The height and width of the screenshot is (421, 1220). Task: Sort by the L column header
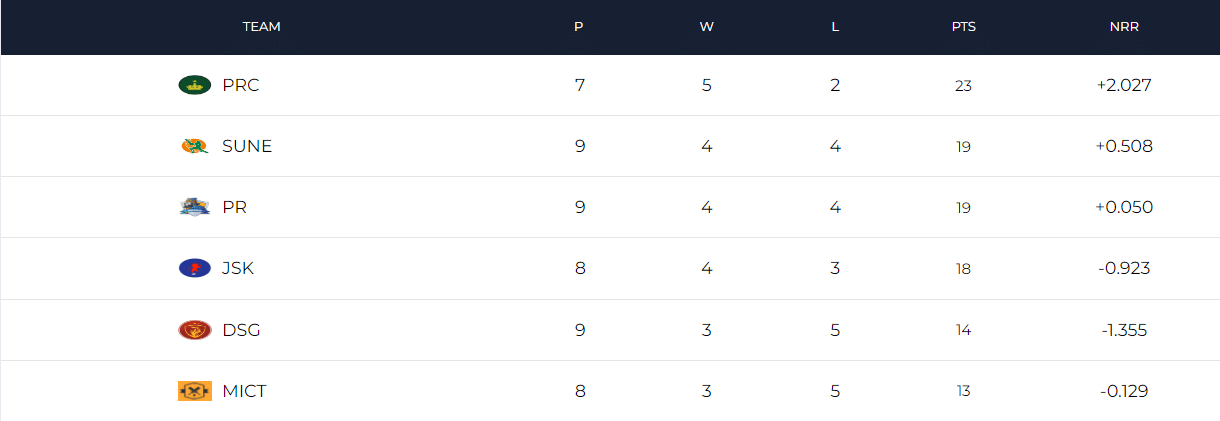[835, 27]
